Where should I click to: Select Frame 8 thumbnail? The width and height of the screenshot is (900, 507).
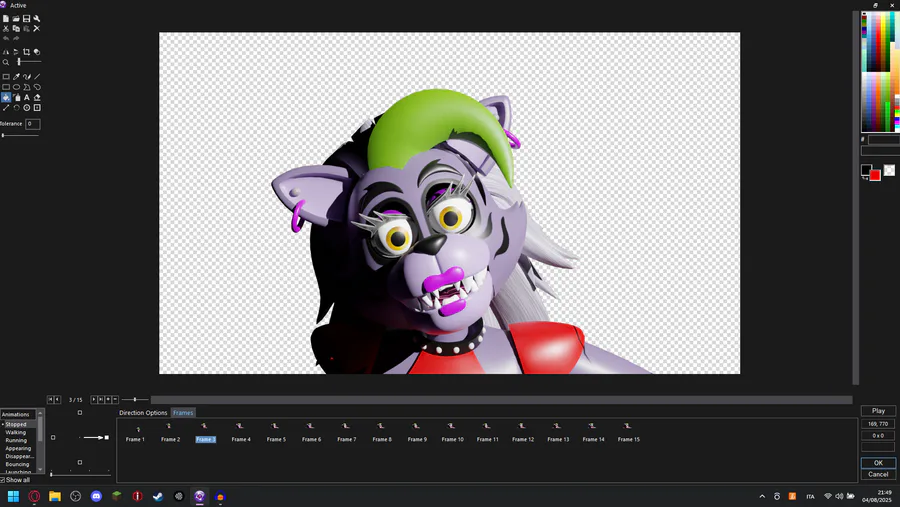pos(382,433)
